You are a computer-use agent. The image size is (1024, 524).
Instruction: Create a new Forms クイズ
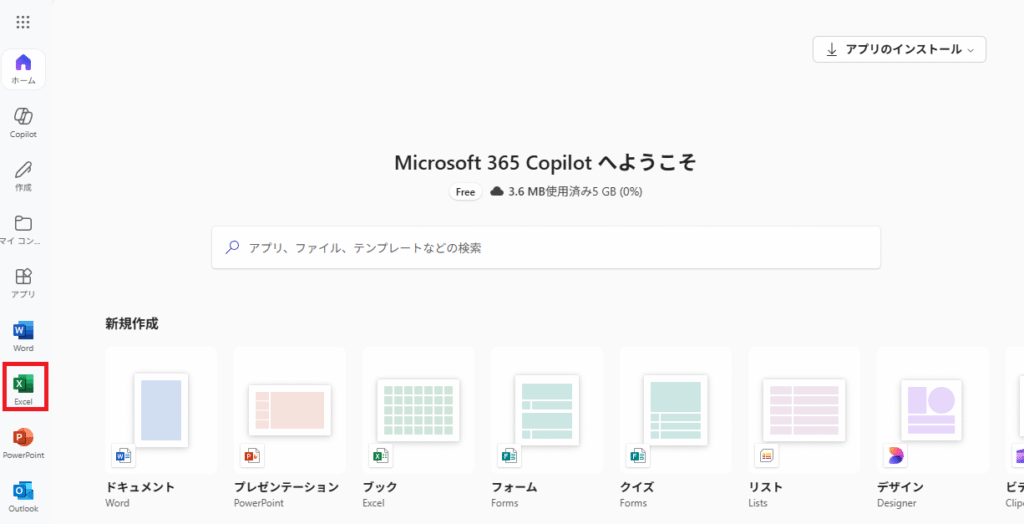click(675, 429)
